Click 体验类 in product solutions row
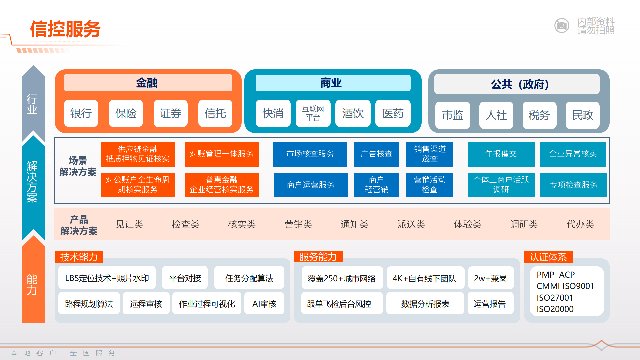The height and width of the screenshot is (360, 640). 467,224
